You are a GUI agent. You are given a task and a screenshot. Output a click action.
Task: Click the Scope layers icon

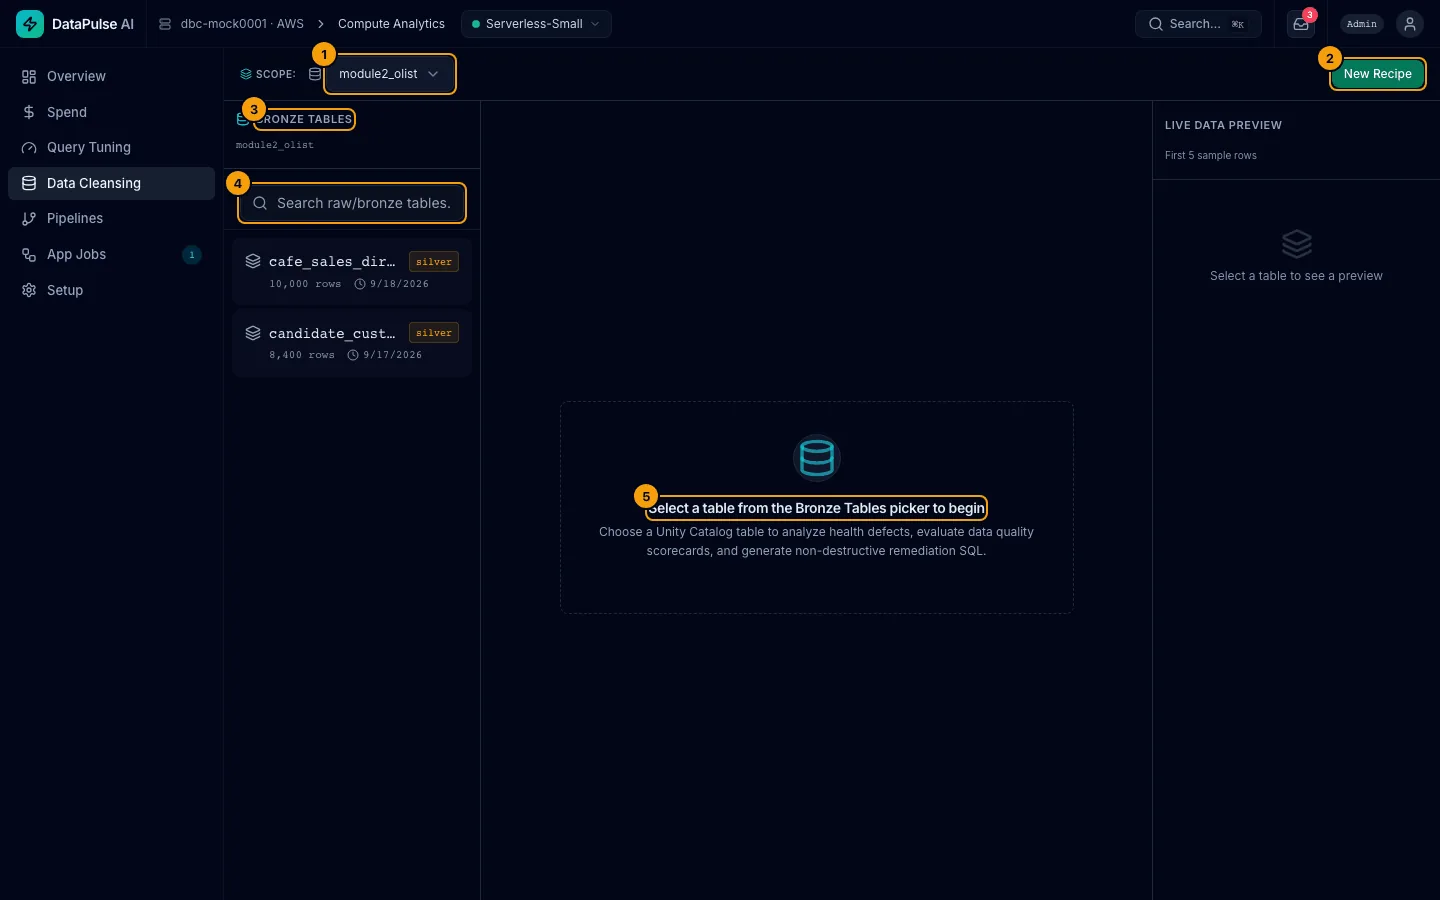click(246, 74)
